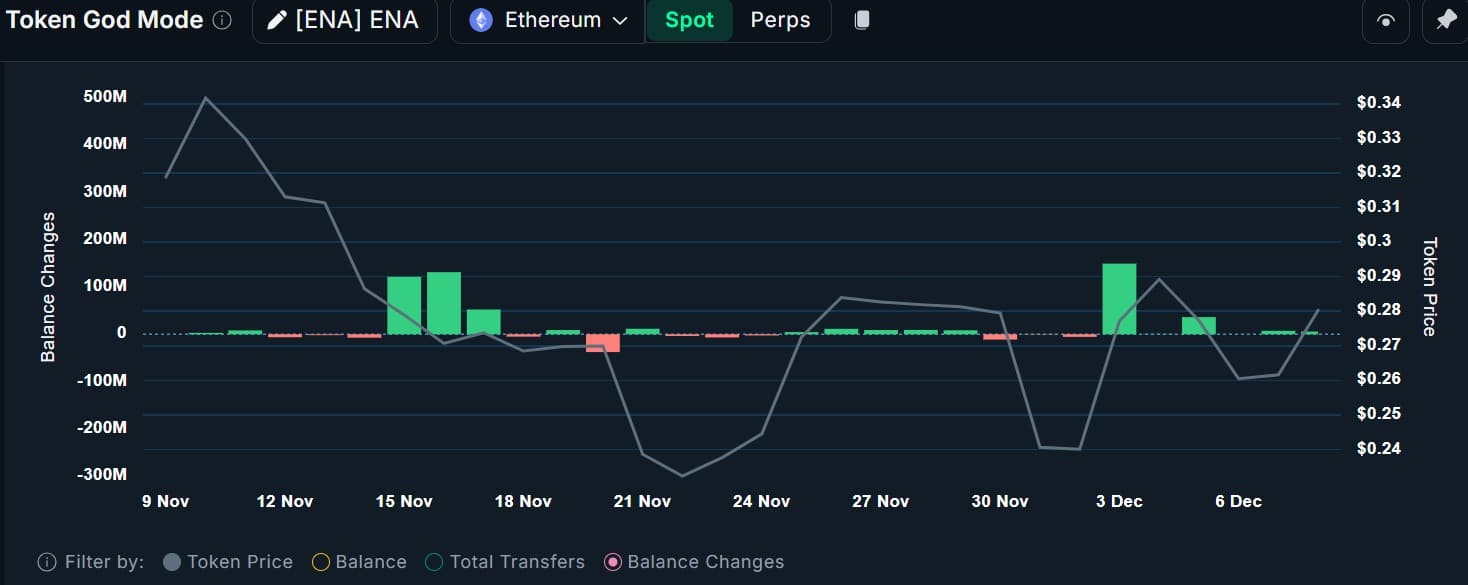Click the eye watch icon
This screenshot has height=585, width=1468.
(x=1386, y=21)
